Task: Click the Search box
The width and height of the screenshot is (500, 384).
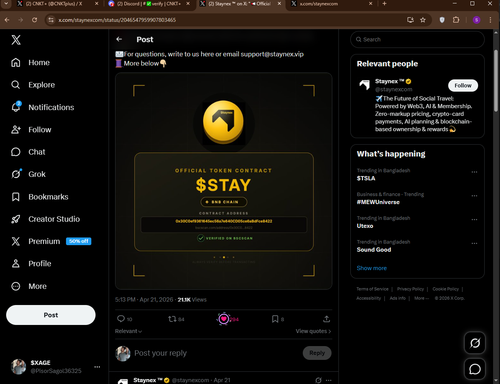Action: 417,39
